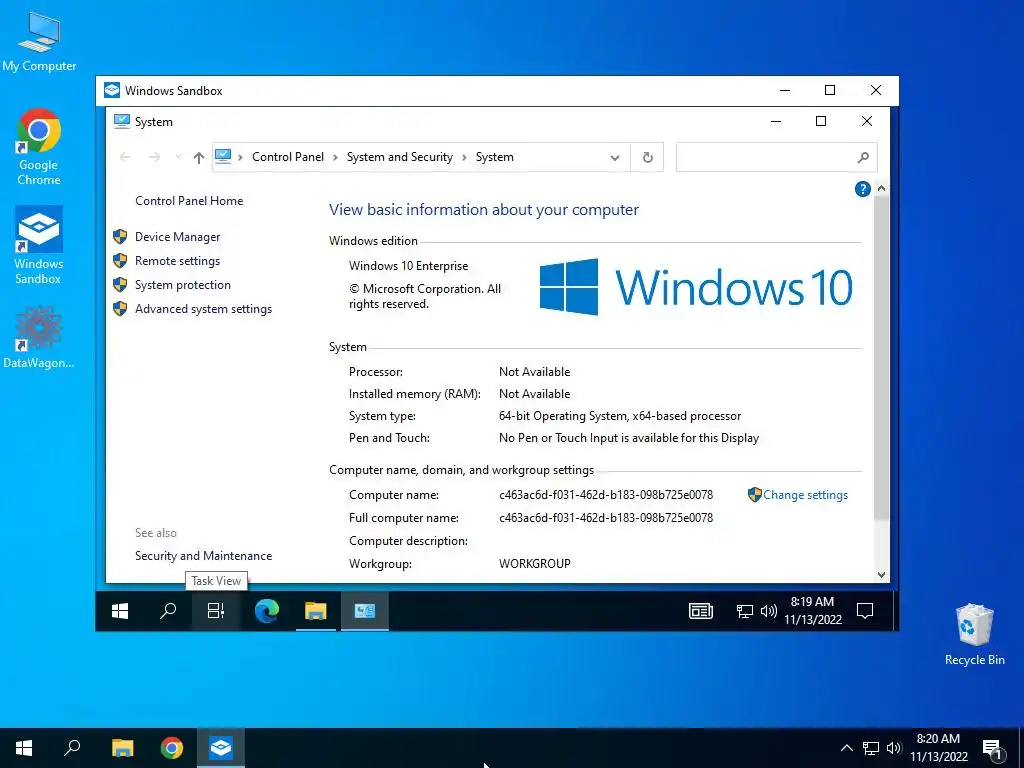The height and width of the screenshot is (768, 1024).
Task: Open Task View in Sandbox taskbar
Action: [x=216, y=611]
